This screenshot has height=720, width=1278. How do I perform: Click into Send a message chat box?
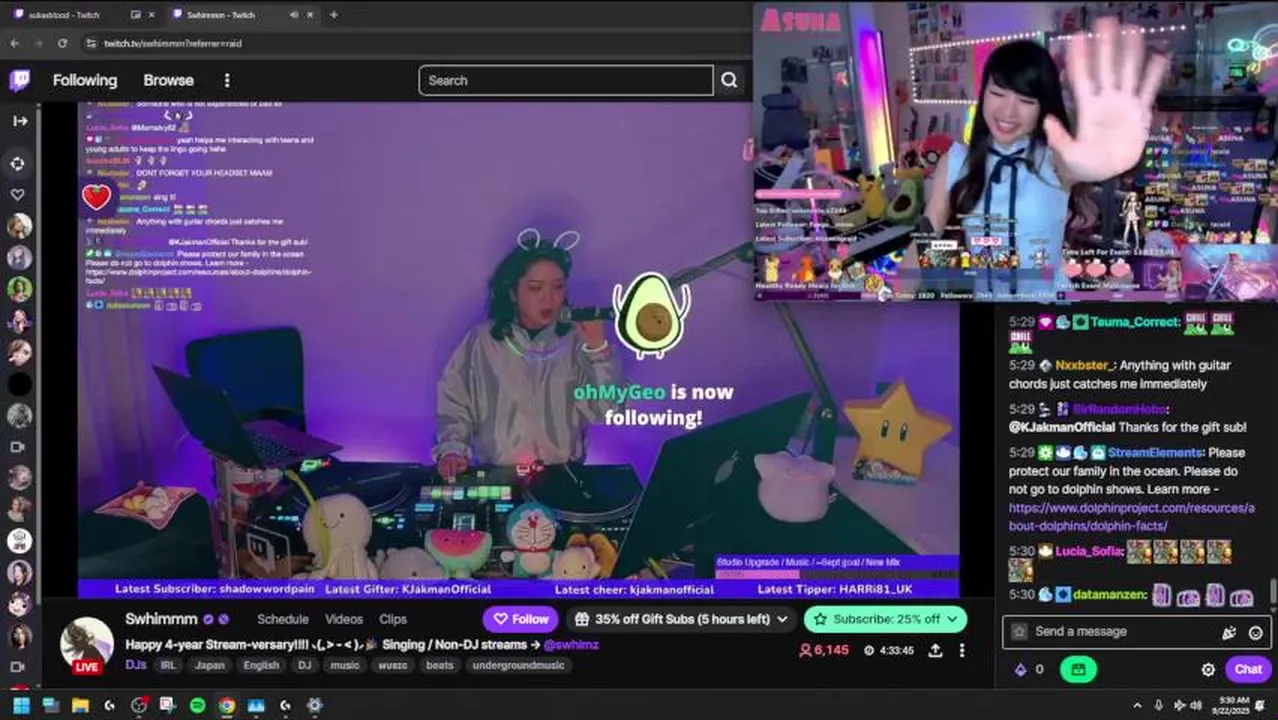1120,631
